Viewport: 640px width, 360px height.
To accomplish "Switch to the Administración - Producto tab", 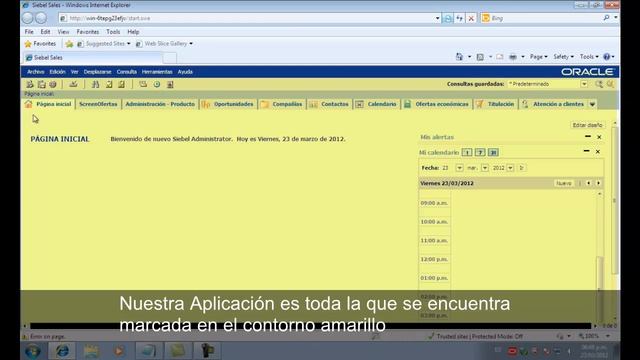I will 160,104.
